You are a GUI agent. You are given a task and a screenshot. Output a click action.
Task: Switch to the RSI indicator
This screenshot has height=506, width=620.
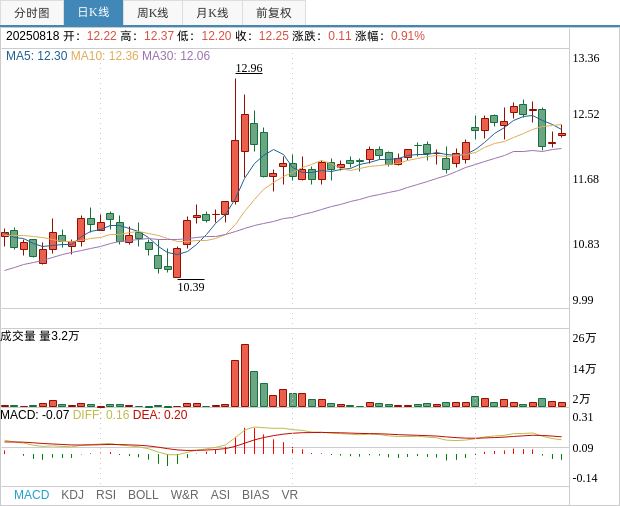[106, 495]
